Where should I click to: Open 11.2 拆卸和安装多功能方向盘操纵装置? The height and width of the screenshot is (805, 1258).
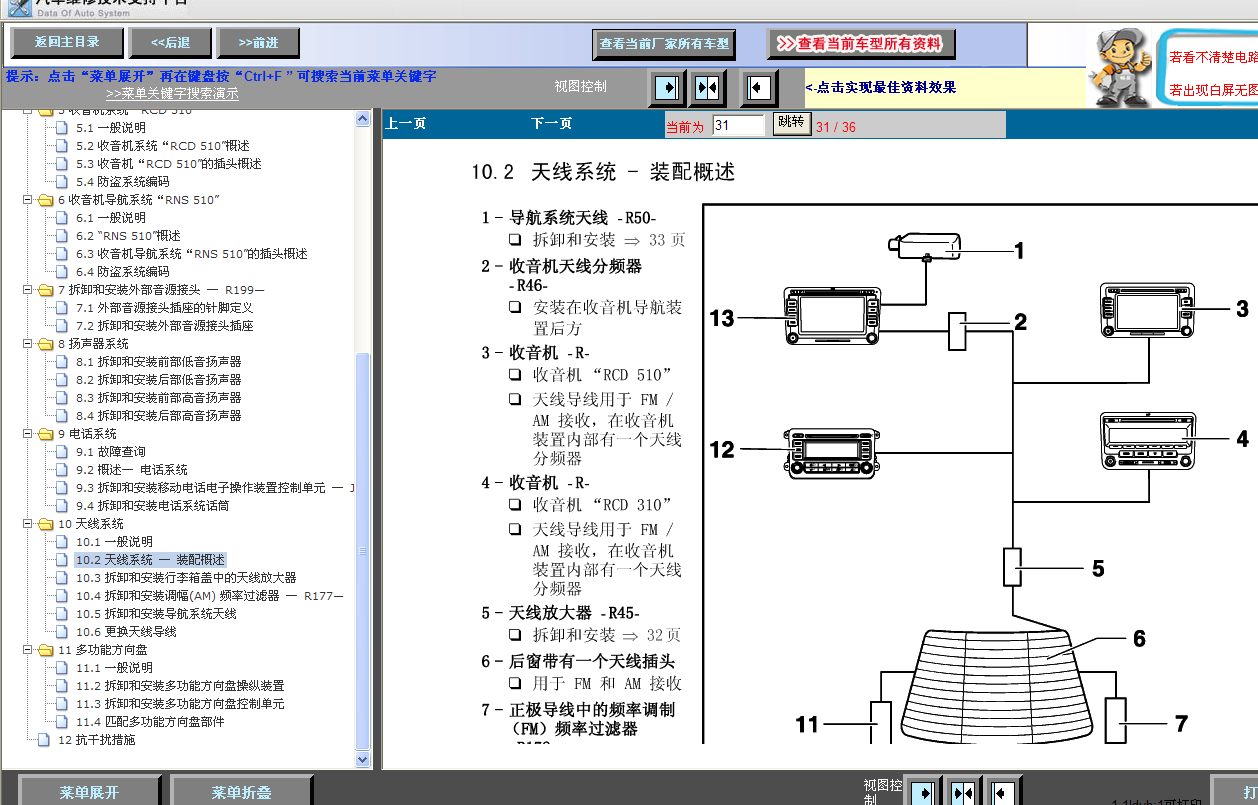click(x=179, y=686)
